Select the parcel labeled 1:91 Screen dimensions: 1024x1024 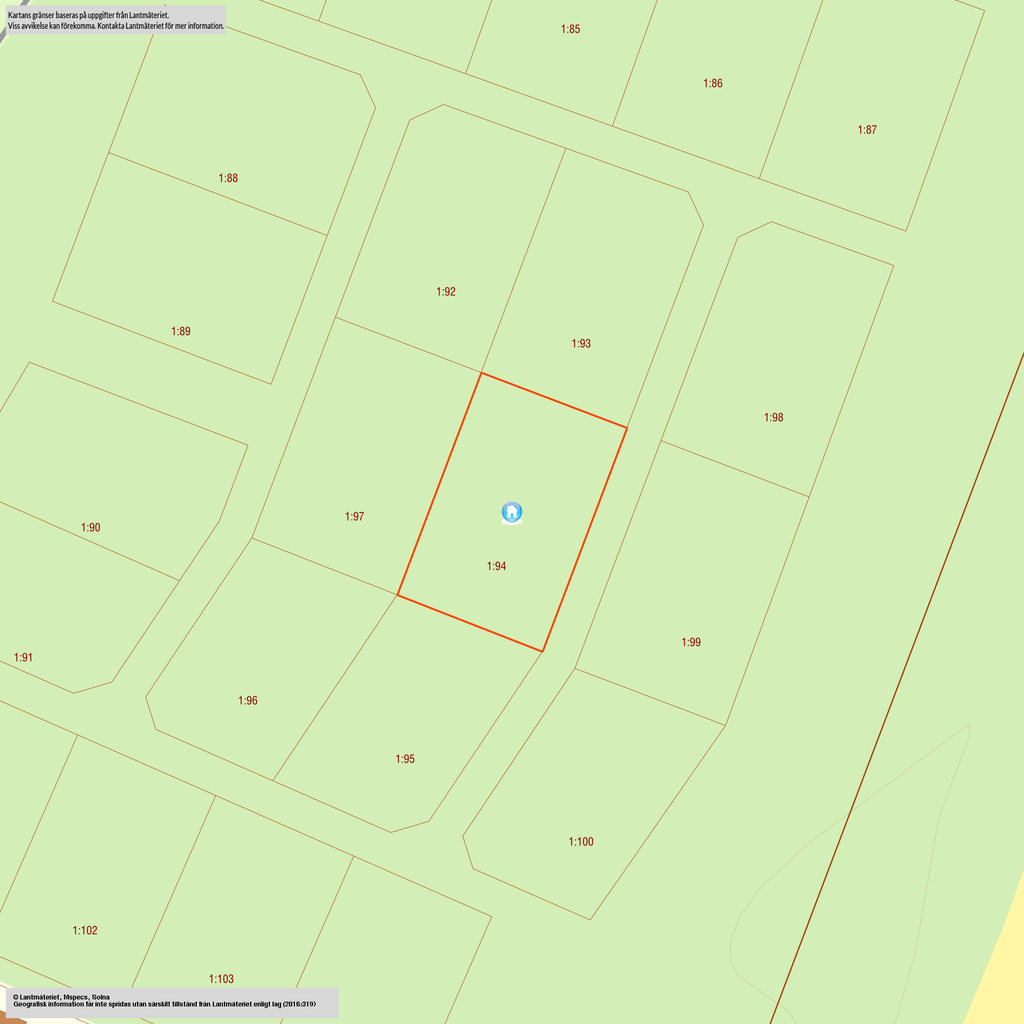click(24, 657)
